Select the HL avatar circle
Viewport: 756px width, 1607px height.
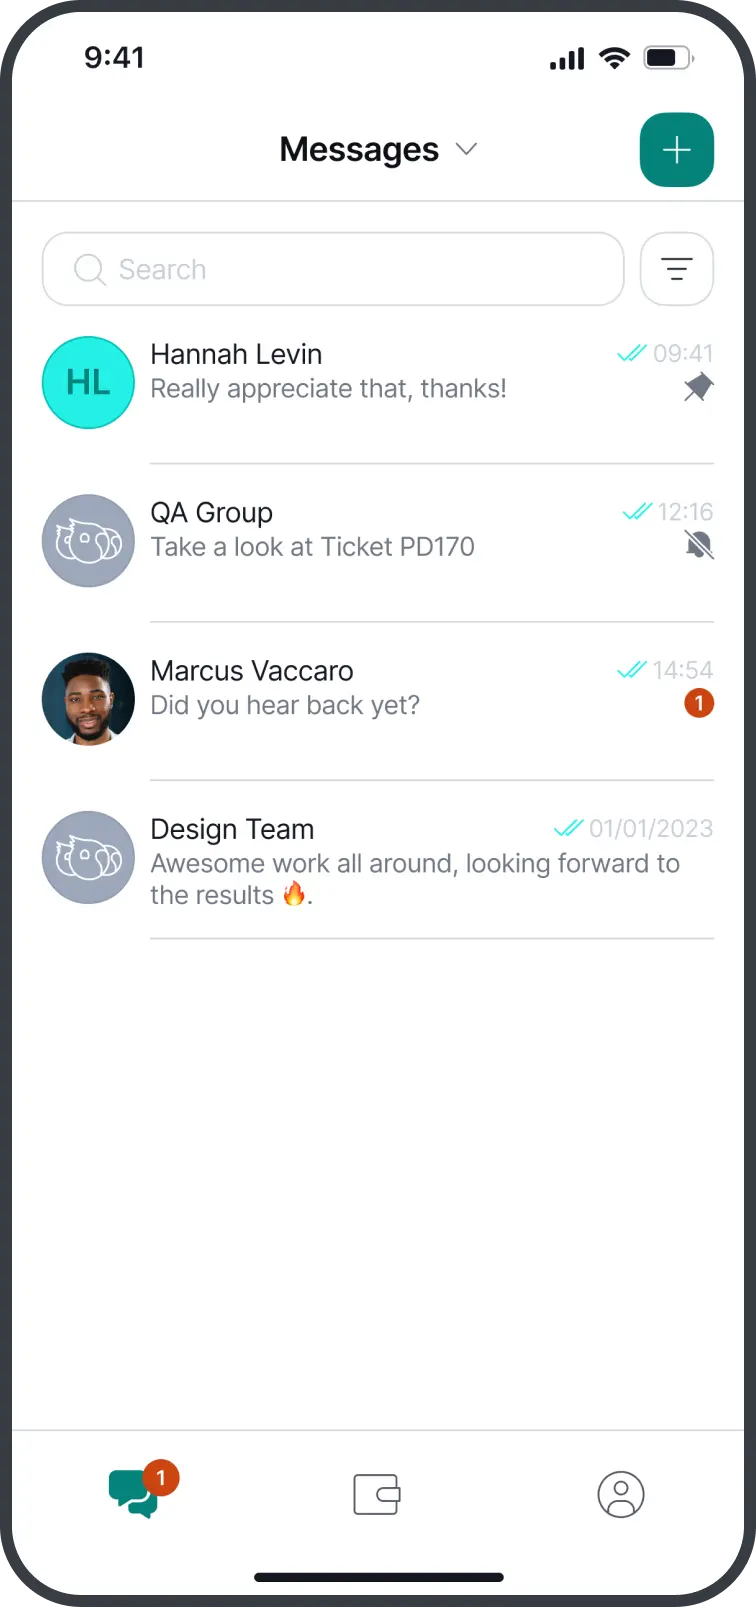tap(88, 382)
